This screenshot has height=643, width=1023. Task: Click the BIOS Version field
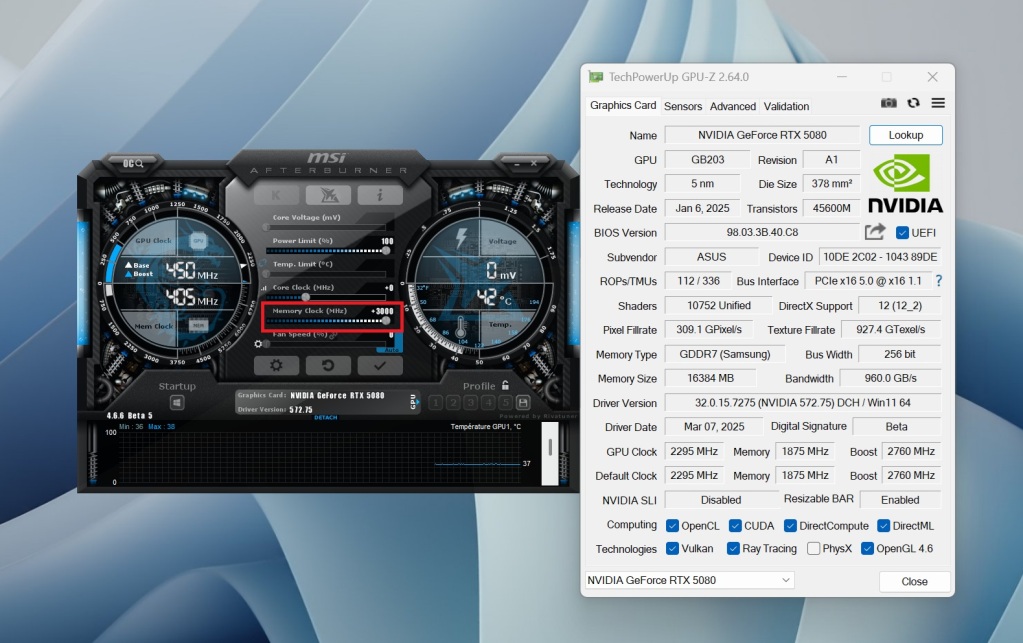(x=762, y=232)
